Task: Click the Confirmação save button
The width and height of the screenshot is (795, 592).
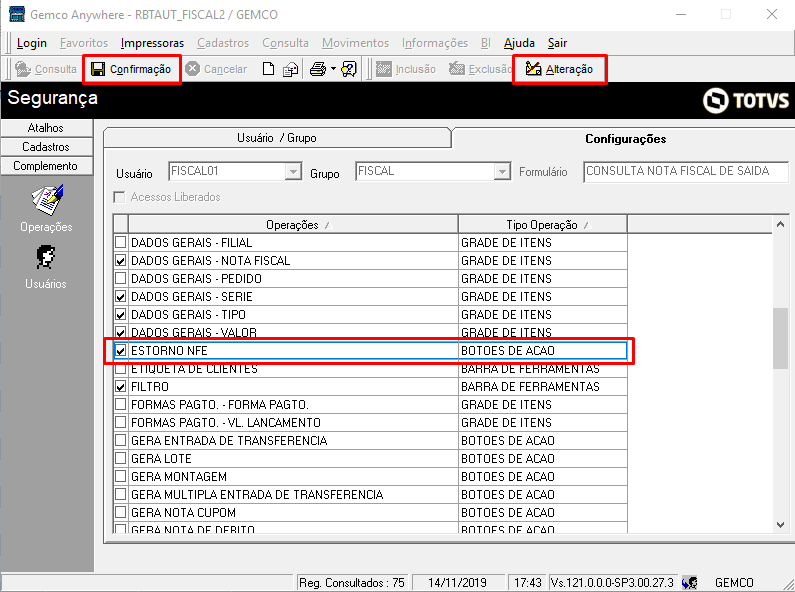Action: click(131, 69)
